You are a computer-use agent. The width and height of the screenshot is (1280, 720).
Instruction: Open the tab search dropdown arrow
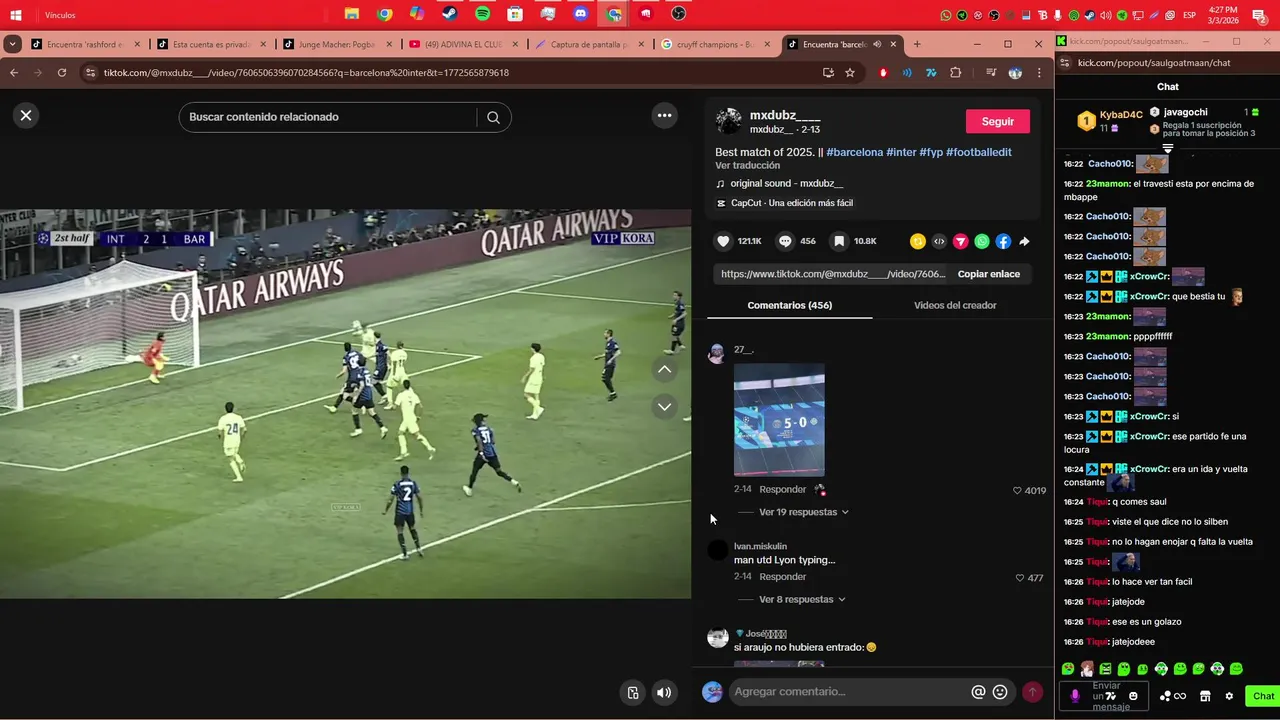click(x=12, y=44)
